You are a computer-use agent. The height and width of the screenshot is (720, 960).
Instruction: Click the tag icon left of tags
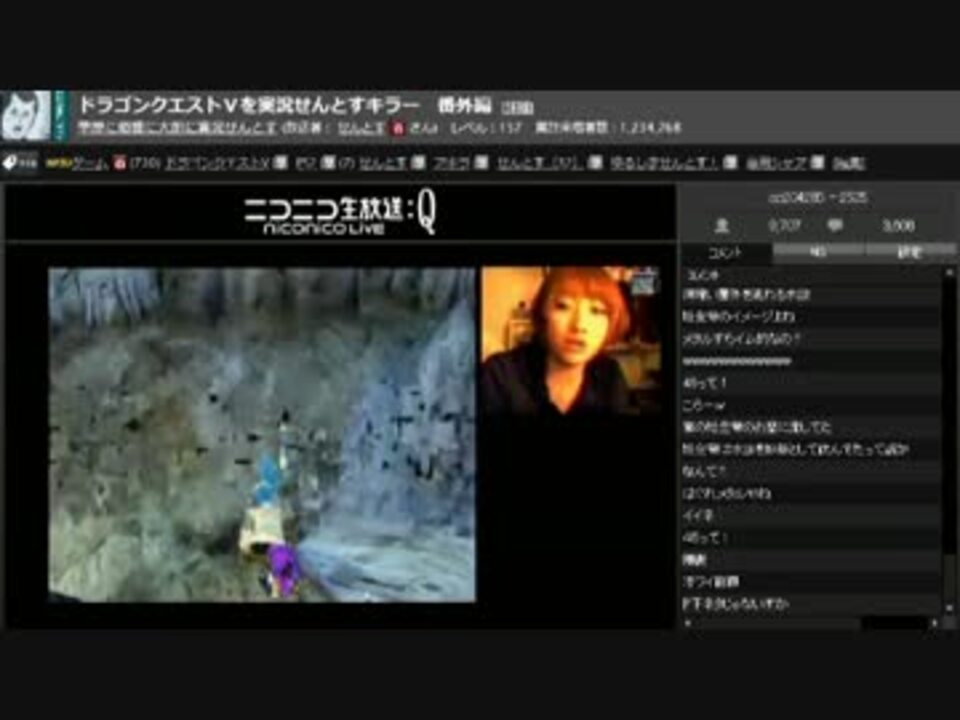click(20, 162)
